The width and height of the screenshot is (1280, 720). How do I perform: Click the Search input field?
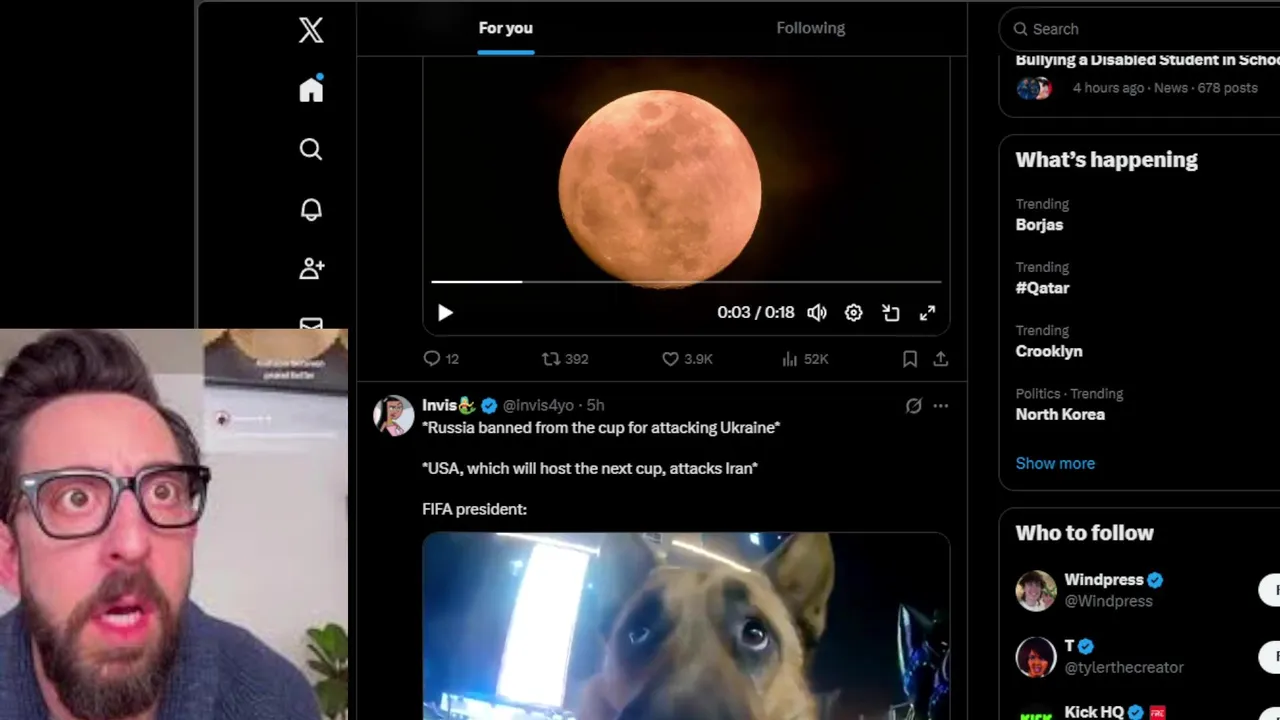[x=1140, y=29]
